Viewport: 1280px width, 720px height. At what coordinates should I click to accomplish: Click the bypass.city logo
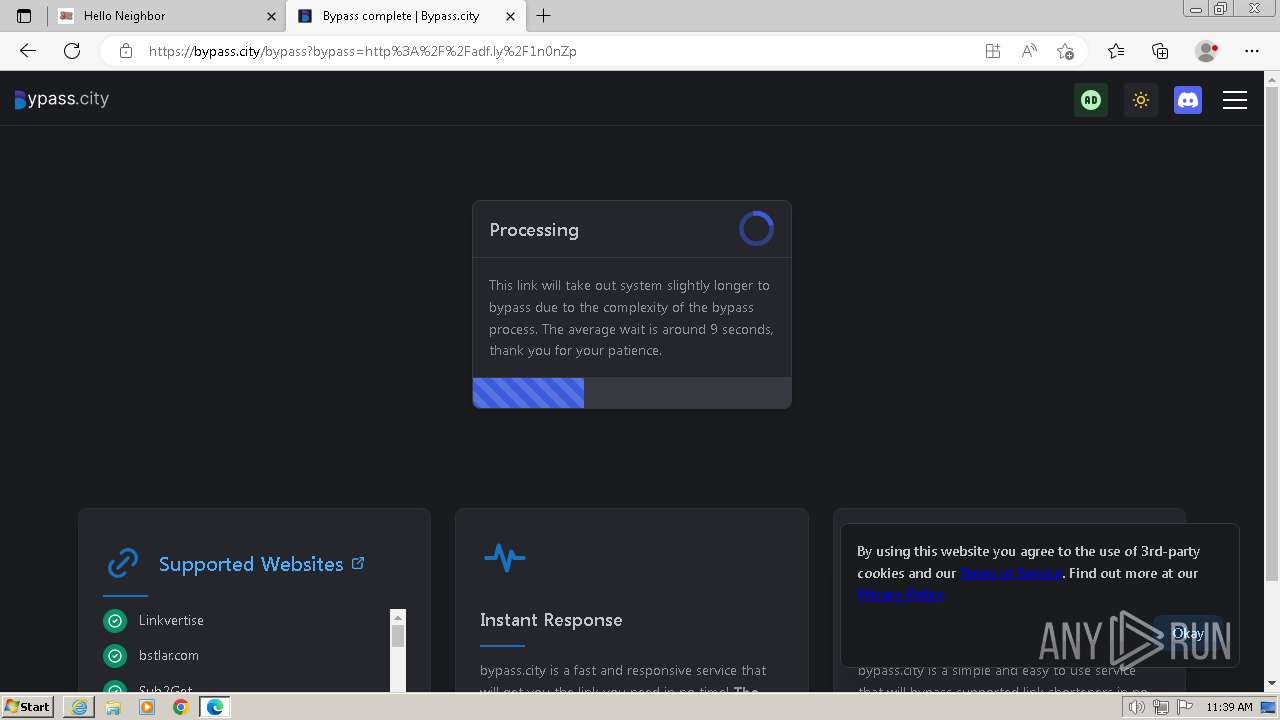pos(62,99)
